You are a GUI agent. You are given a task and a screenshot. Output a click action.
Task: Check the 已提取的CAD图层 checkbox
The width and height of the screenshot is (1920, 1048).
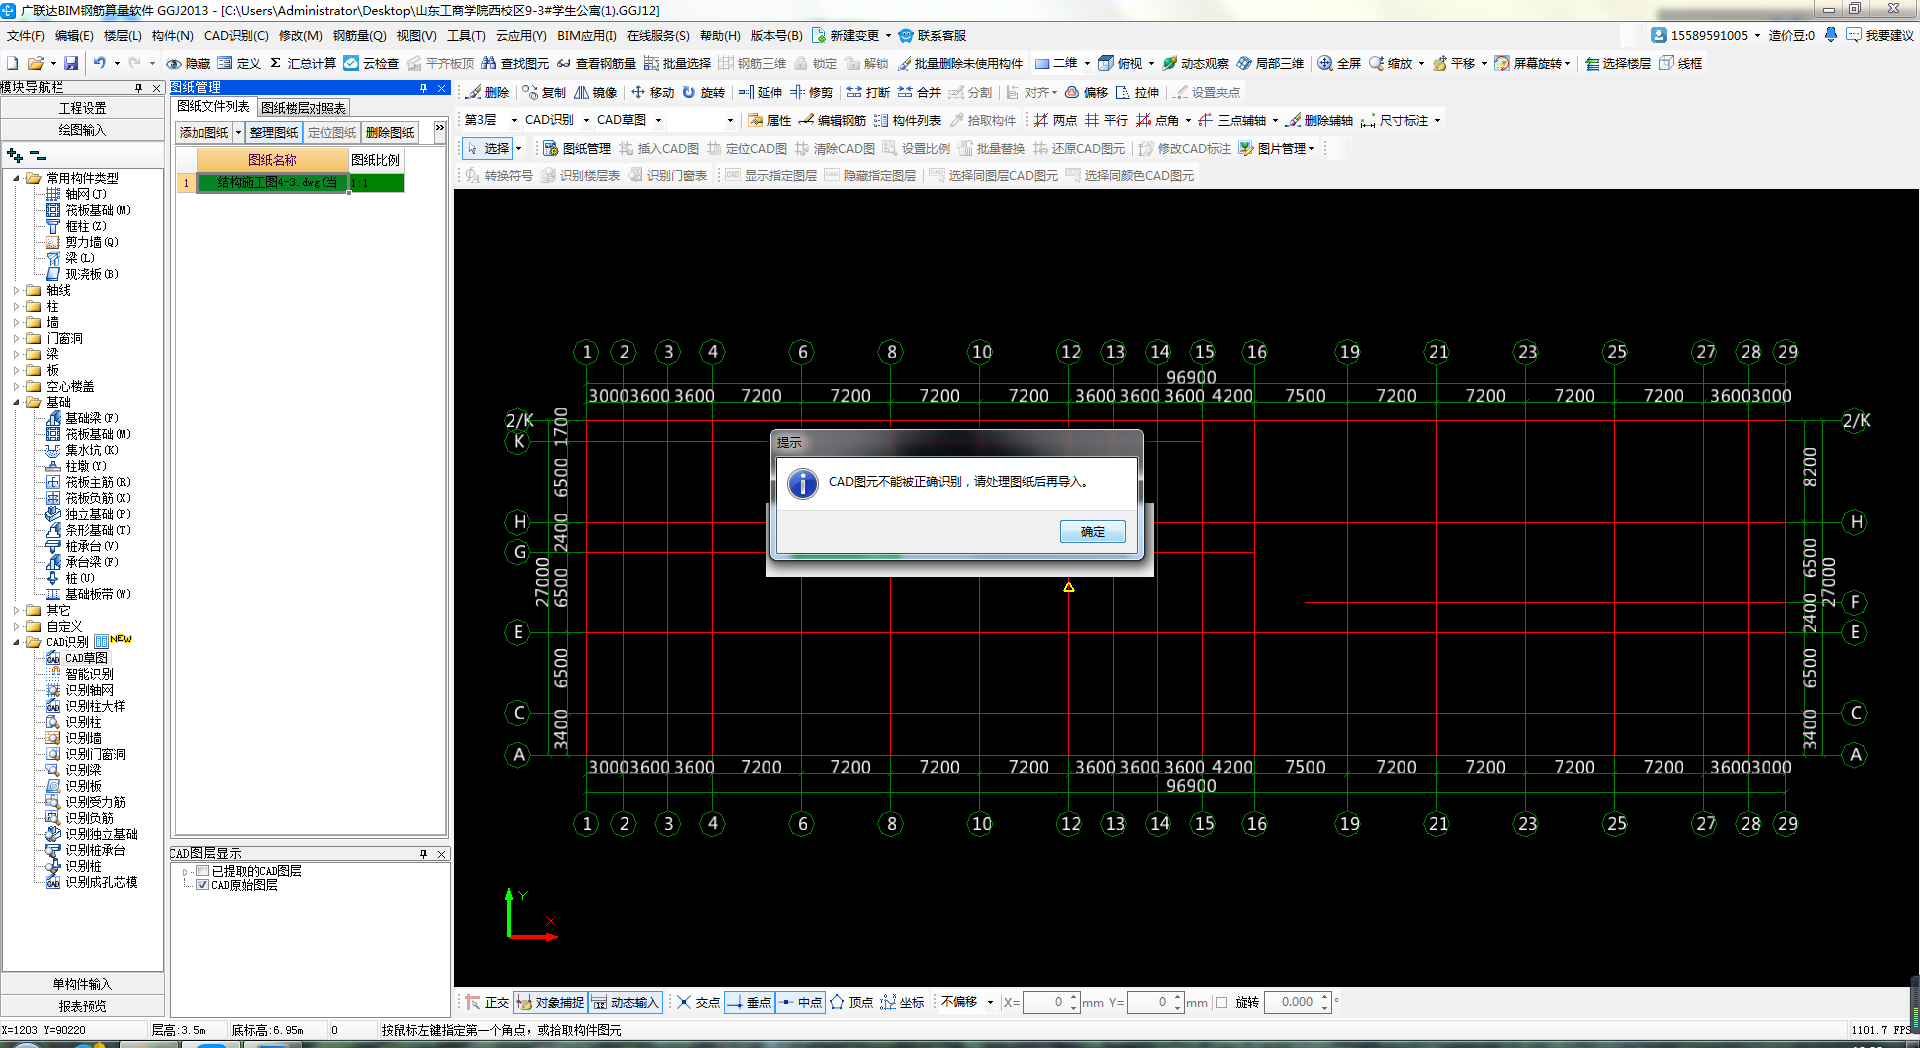203,871
